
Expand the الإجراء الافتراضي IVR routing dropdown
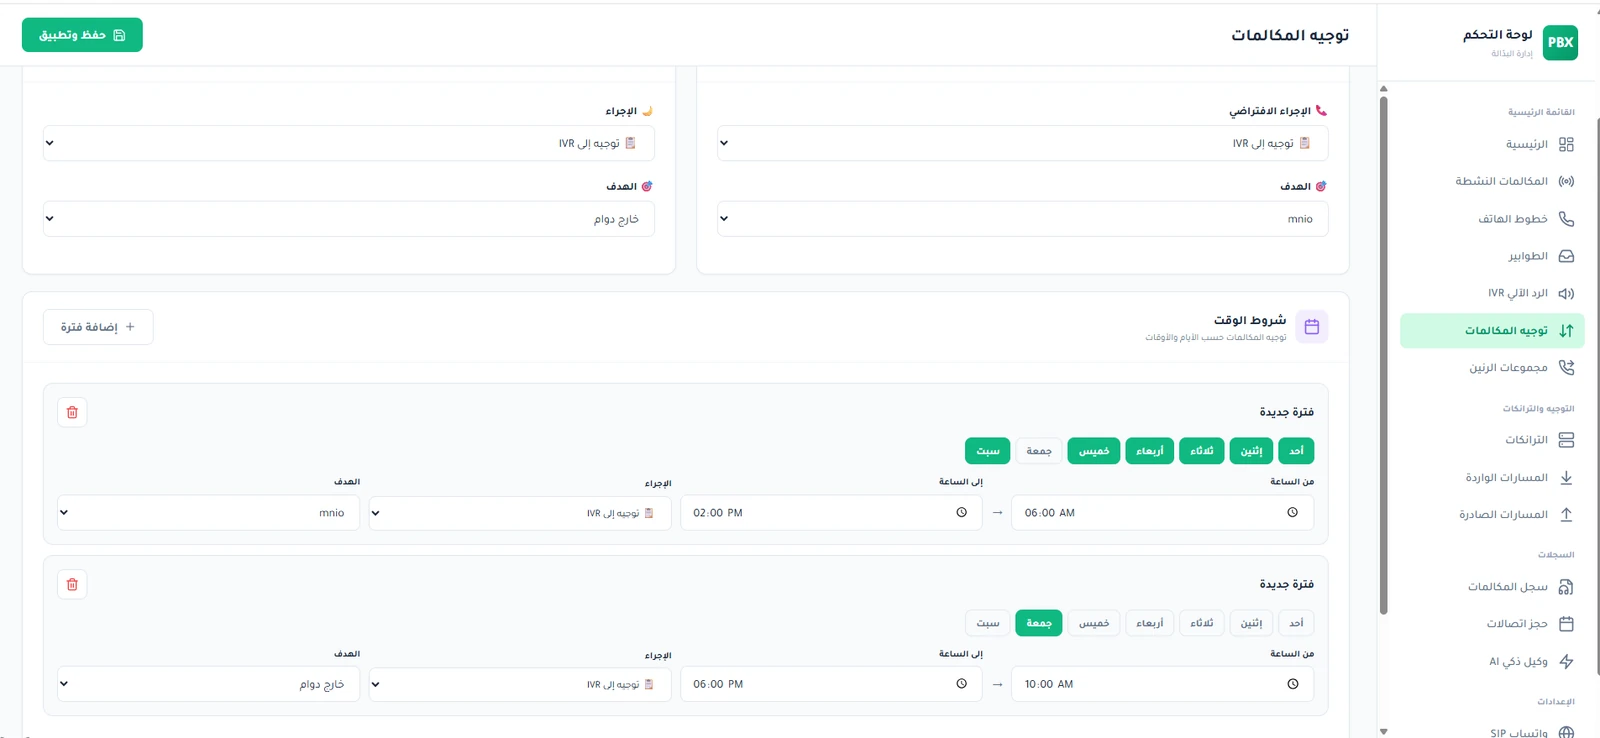click(x=1023, y=143)
